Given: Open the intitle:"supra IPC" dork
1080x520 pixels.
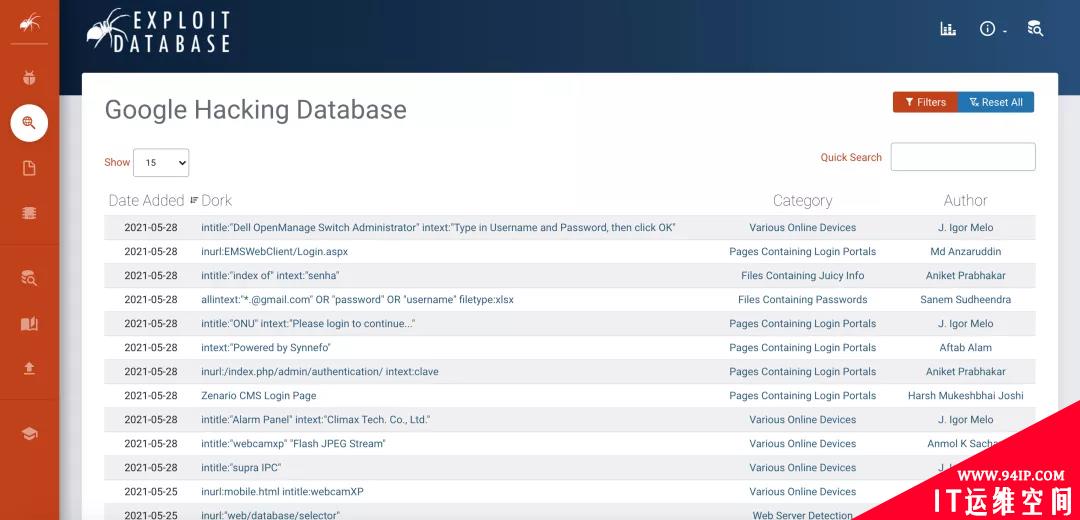Looking at the screenshot, I should pos(241,468).
